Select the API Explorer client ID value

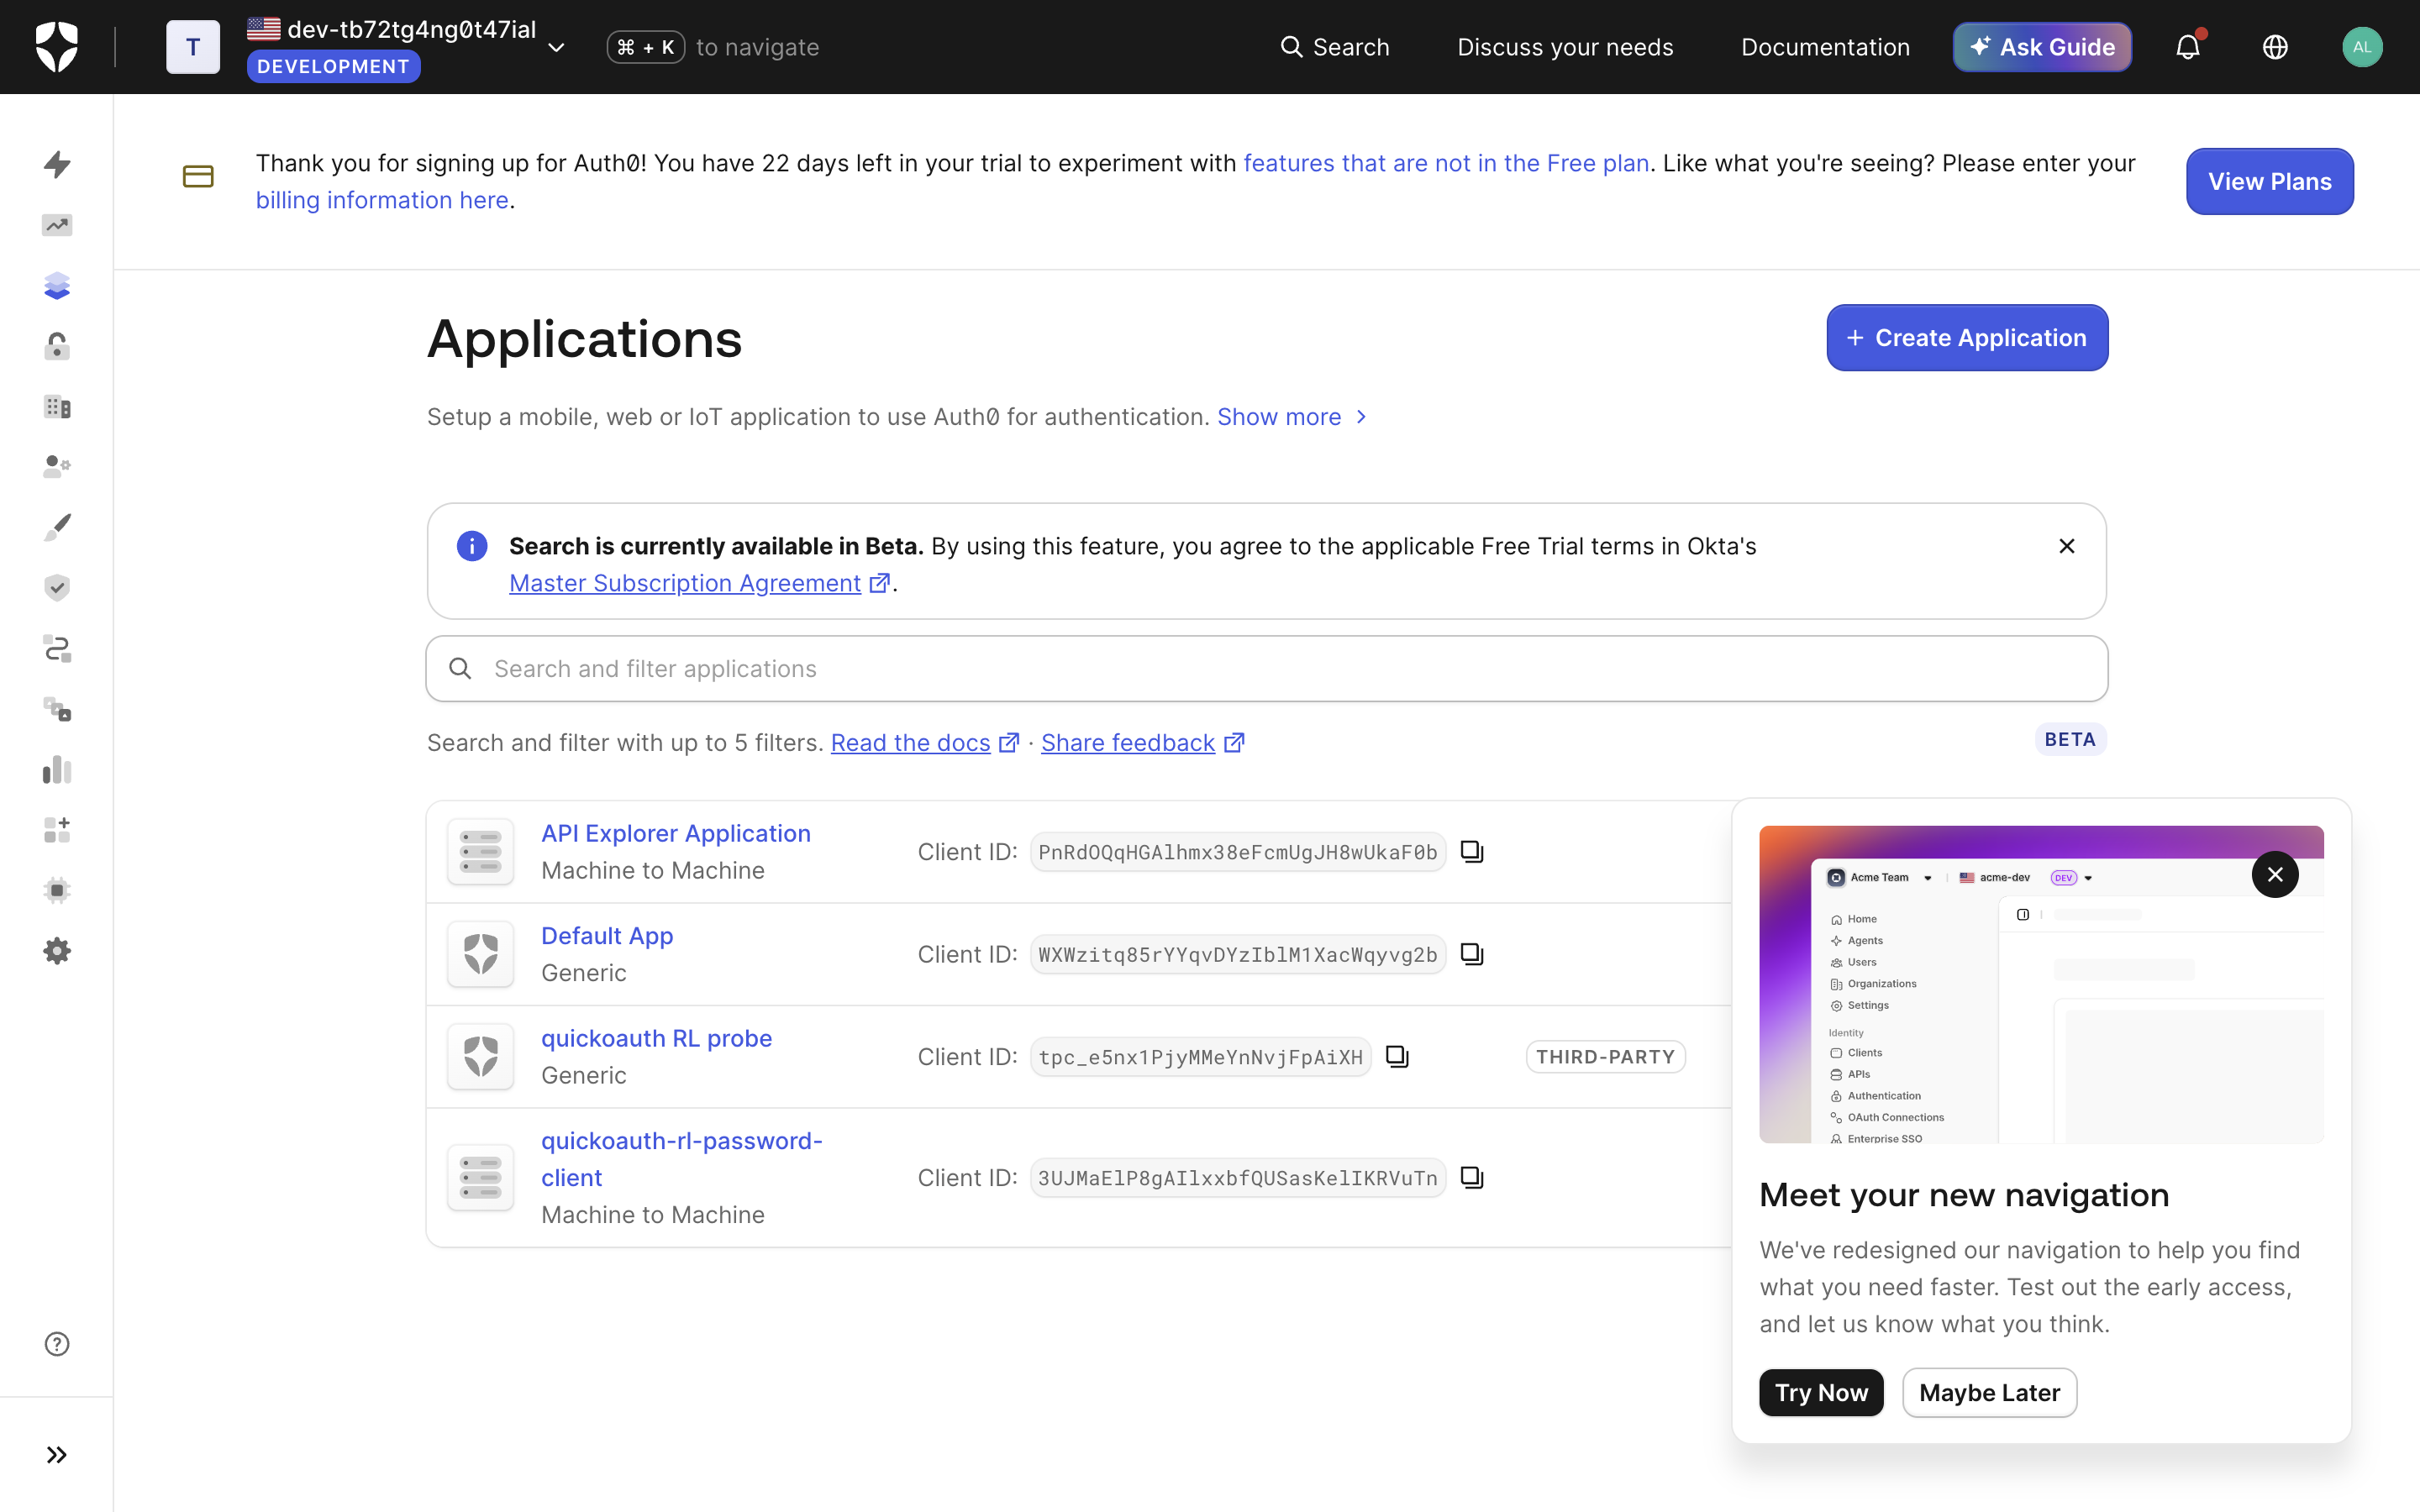coord(1237,852)
